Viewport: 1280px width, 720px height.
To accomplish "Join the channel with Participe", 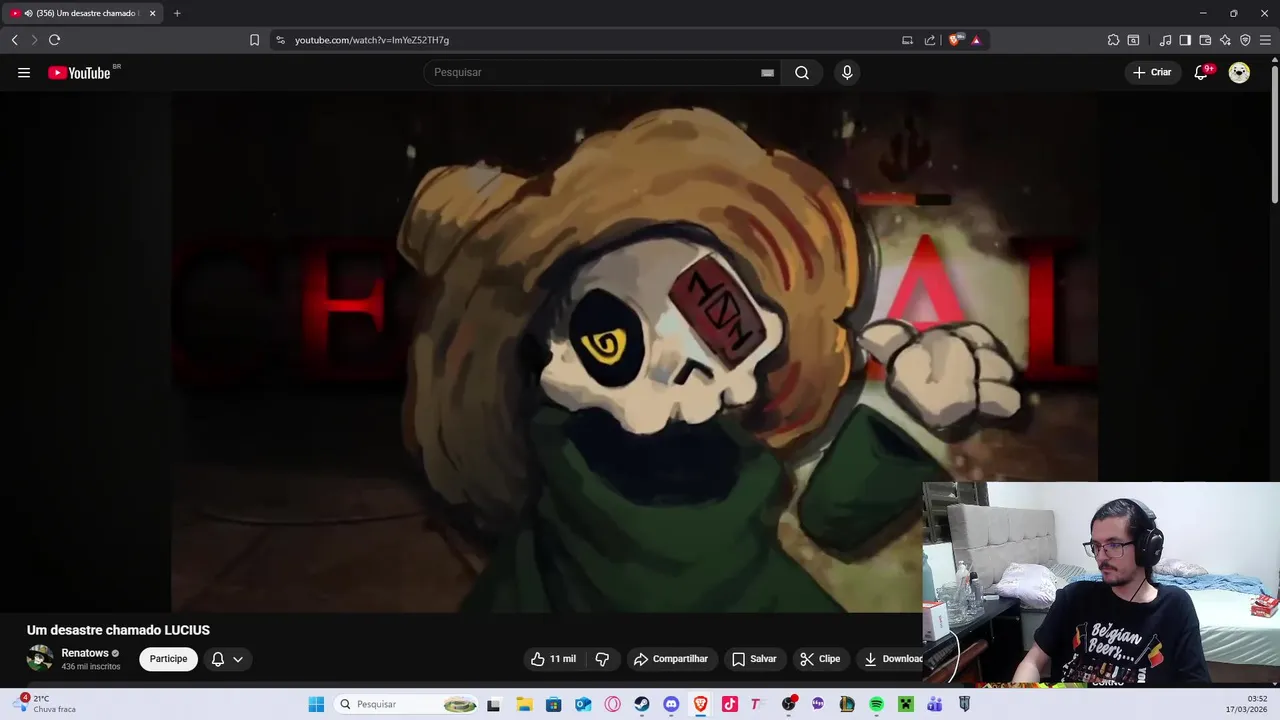I will [169, 659].
